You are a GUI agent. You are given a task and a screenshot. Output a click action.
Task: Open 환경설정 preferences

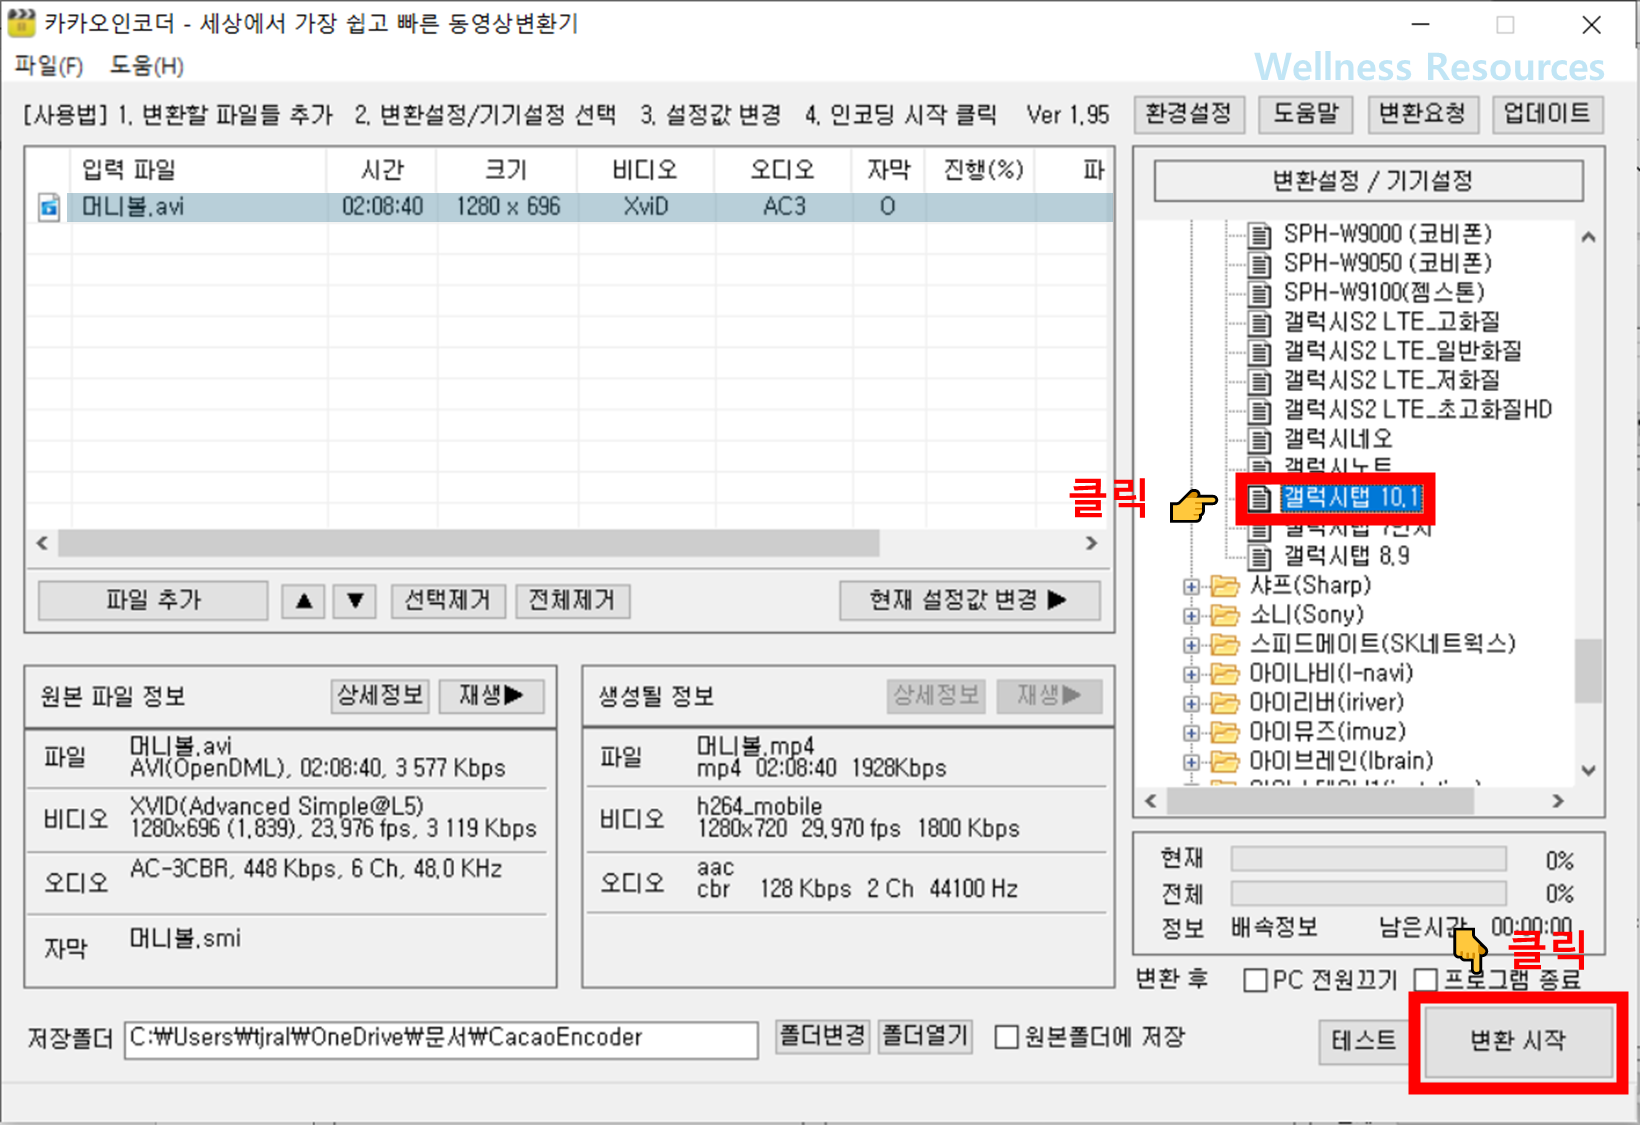tap(1189, 114)
